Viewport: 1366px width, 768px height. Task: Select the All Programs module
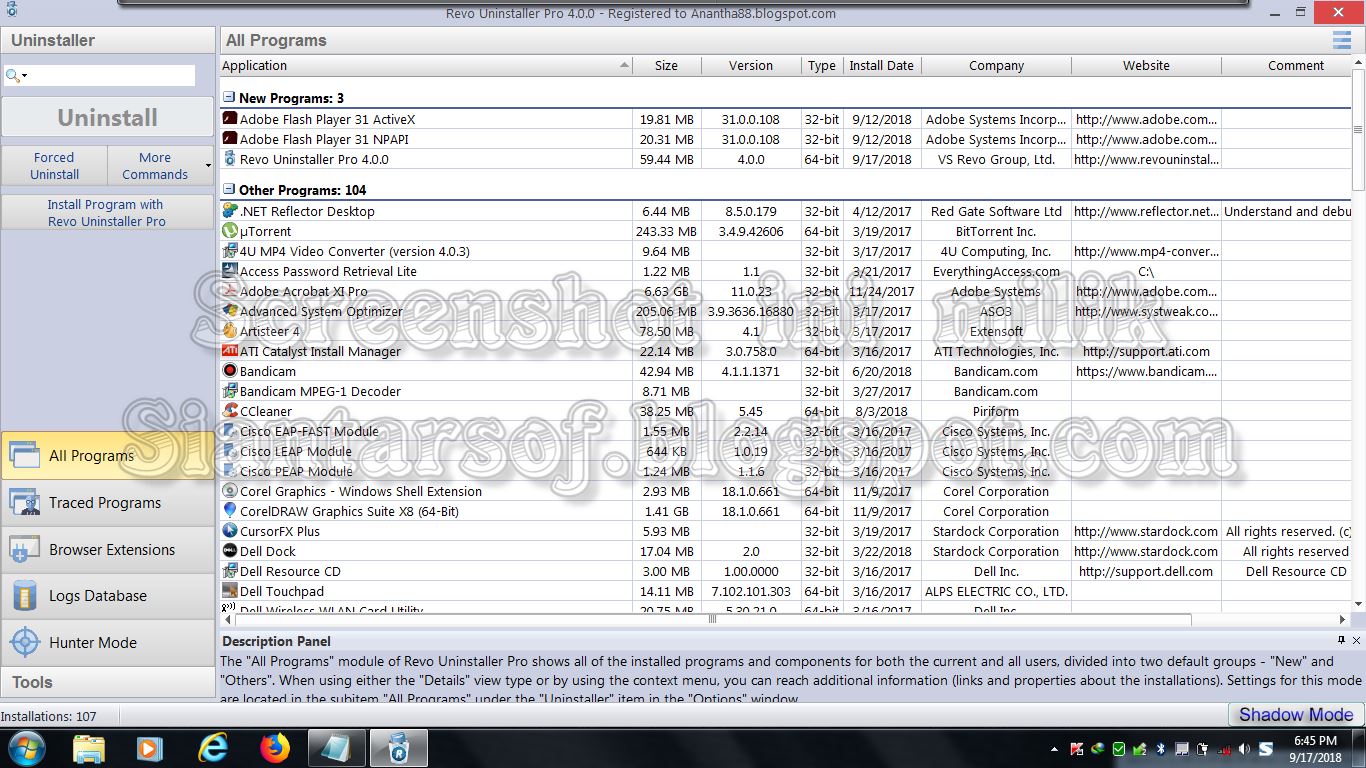[108, 455]
